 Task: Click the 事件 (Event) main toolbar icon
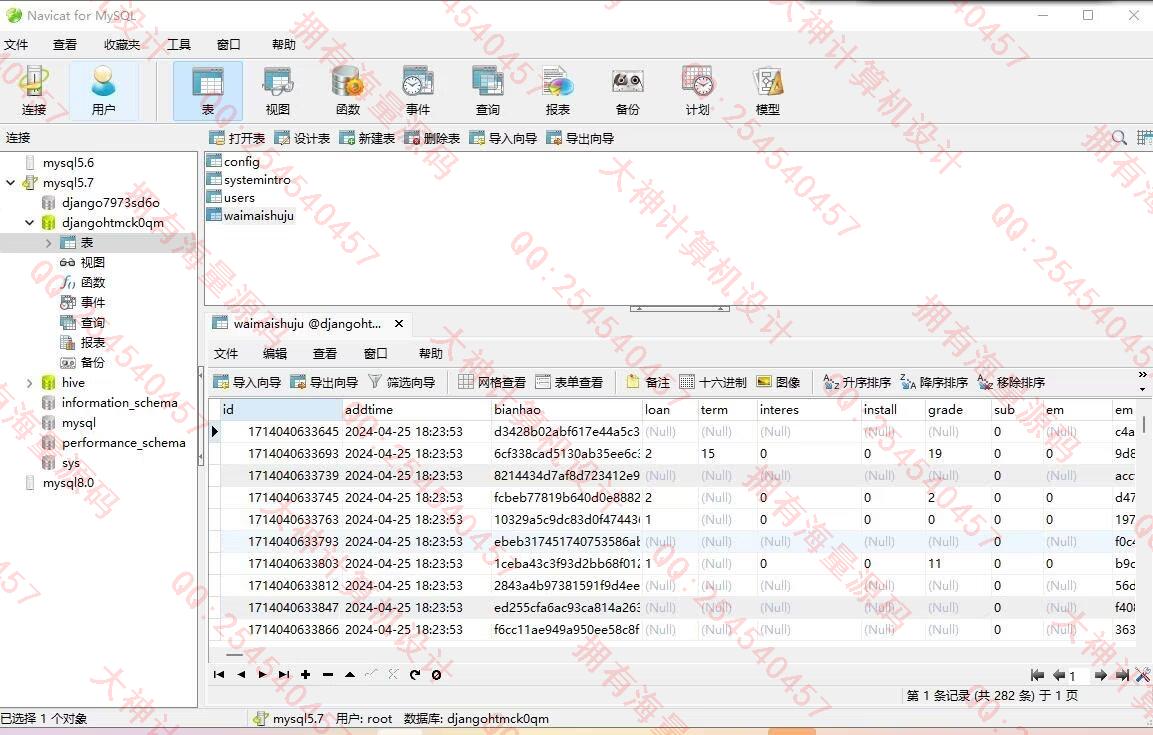(418, 90)
